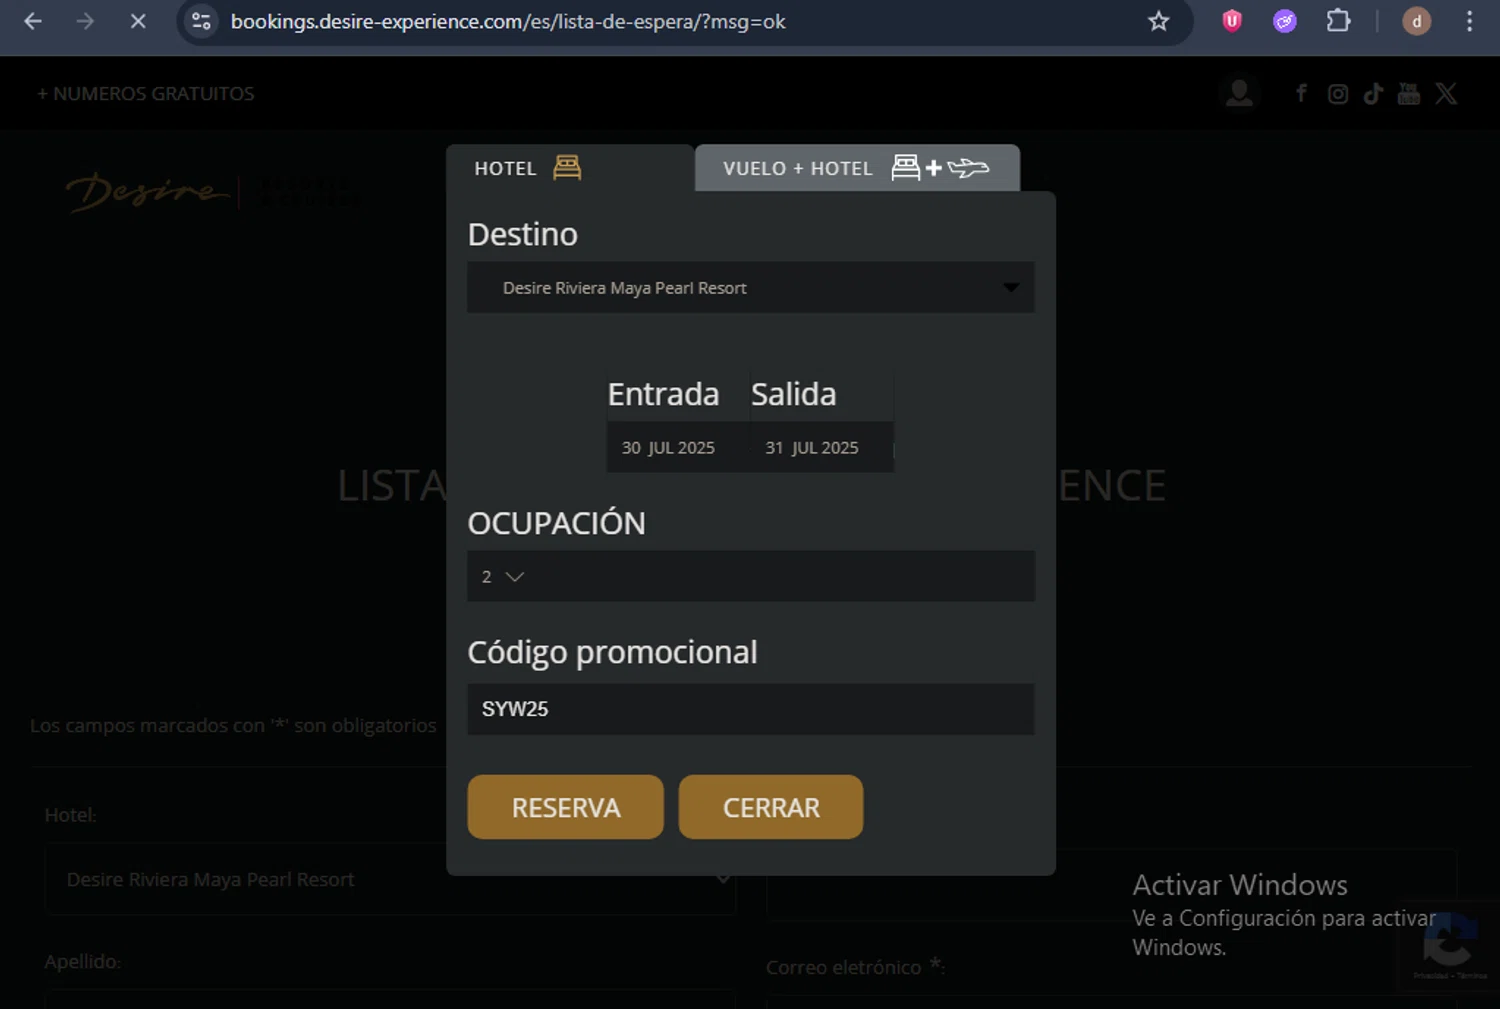Click the Salida label
Image resolution: width=1500 pixels, height=1009 pixels.
click(x=794, y=394)
